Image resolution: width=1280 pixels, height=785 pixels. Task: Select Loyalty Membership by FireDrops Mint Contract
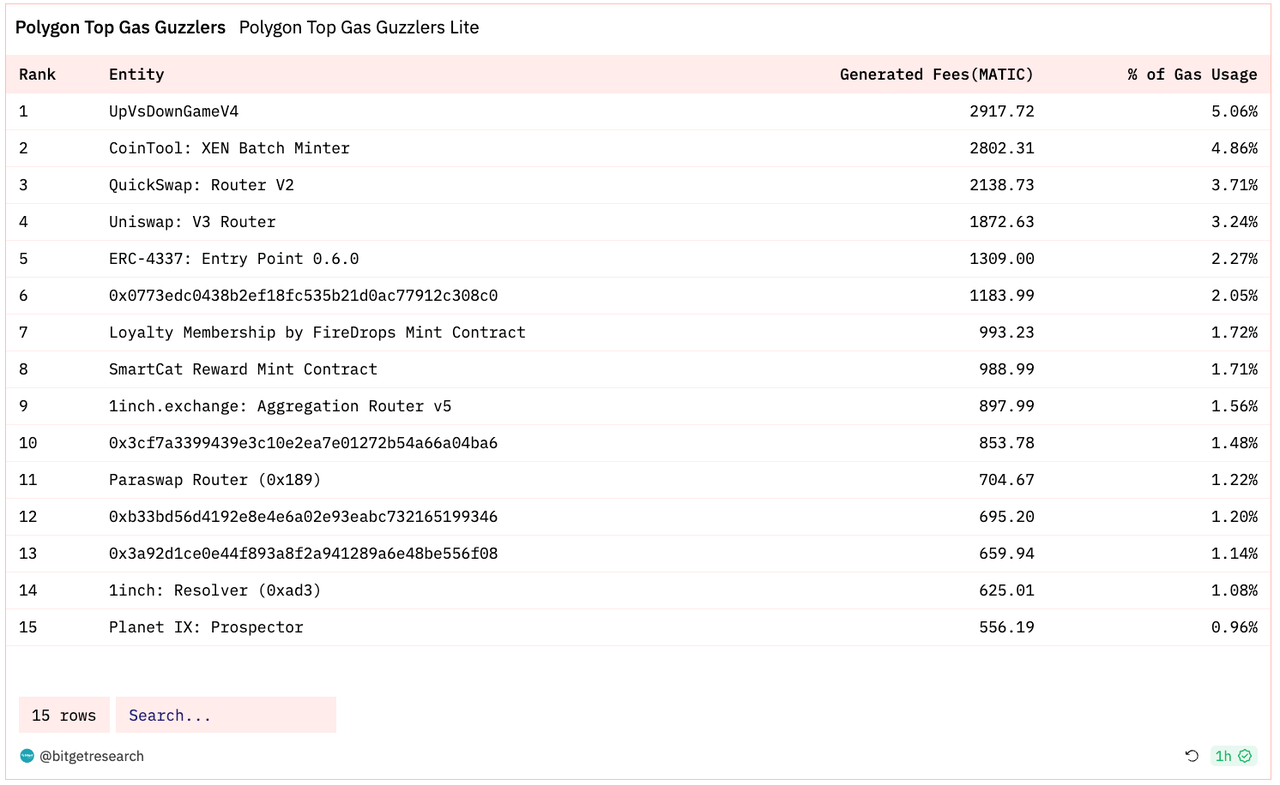[317, 332]
